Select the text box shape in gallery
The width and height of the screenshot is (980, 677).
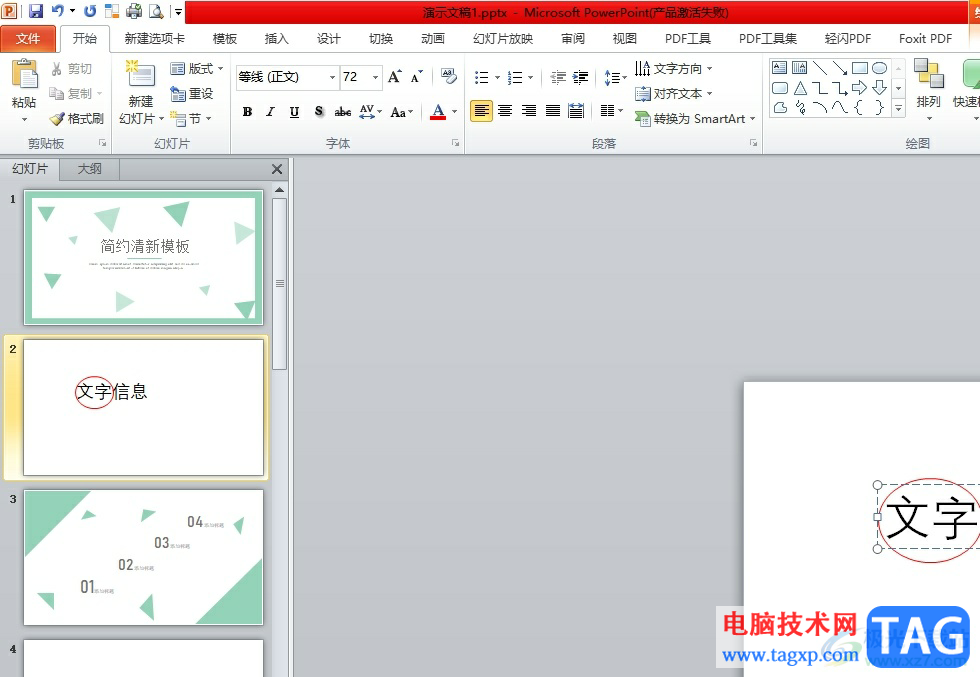[x=779, y=68]
